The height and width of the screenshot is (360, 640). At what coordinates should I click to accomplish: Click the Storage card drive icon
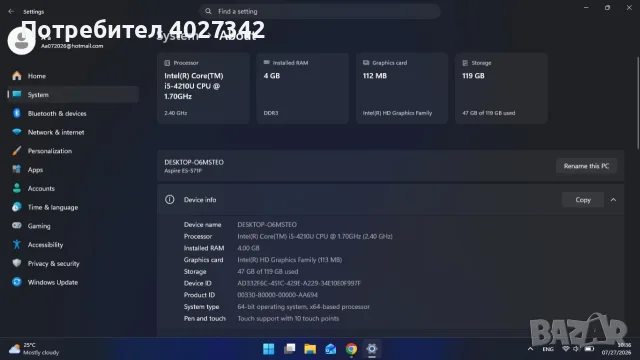(x=465, y=63)
